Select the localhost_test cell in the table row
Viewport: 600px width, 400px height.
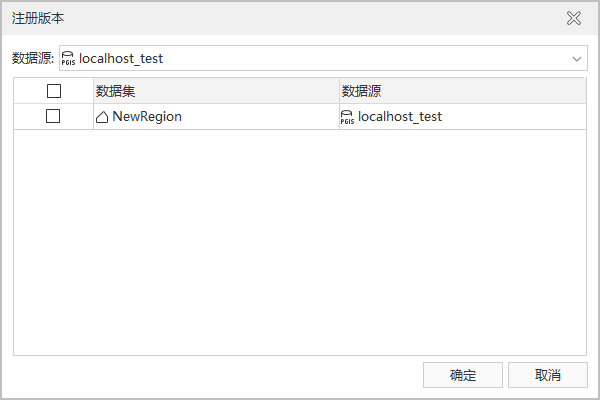point(400,117)
